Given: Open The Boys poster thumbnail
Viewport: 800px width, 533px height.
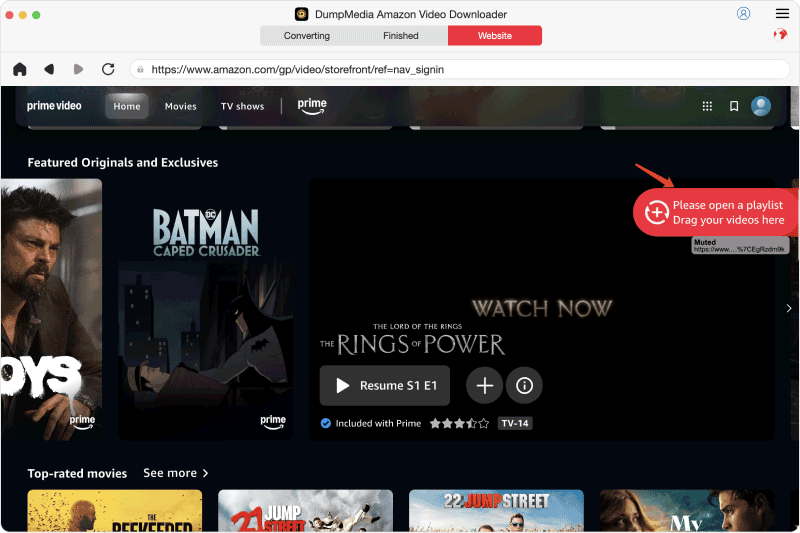Looking at the screenshot, I should (x=51, y=310).
